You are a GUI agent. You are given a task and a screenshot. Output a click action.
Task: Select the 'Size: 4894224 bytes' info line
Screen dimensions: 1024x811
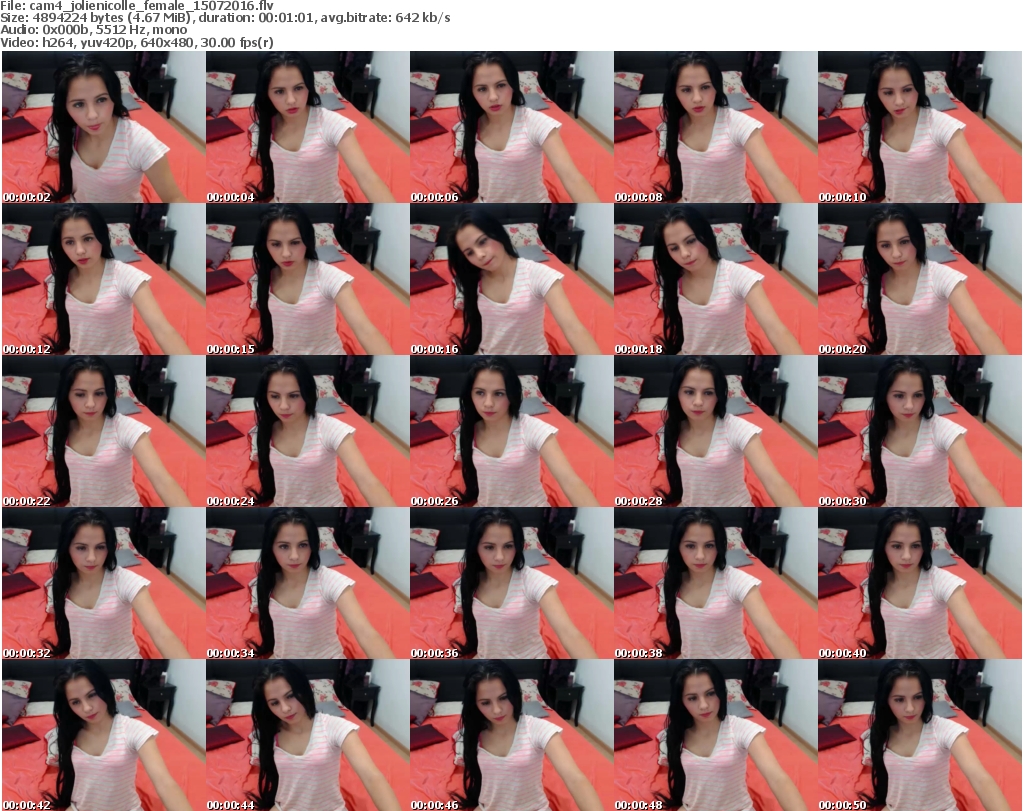click(x=225, y=18)
